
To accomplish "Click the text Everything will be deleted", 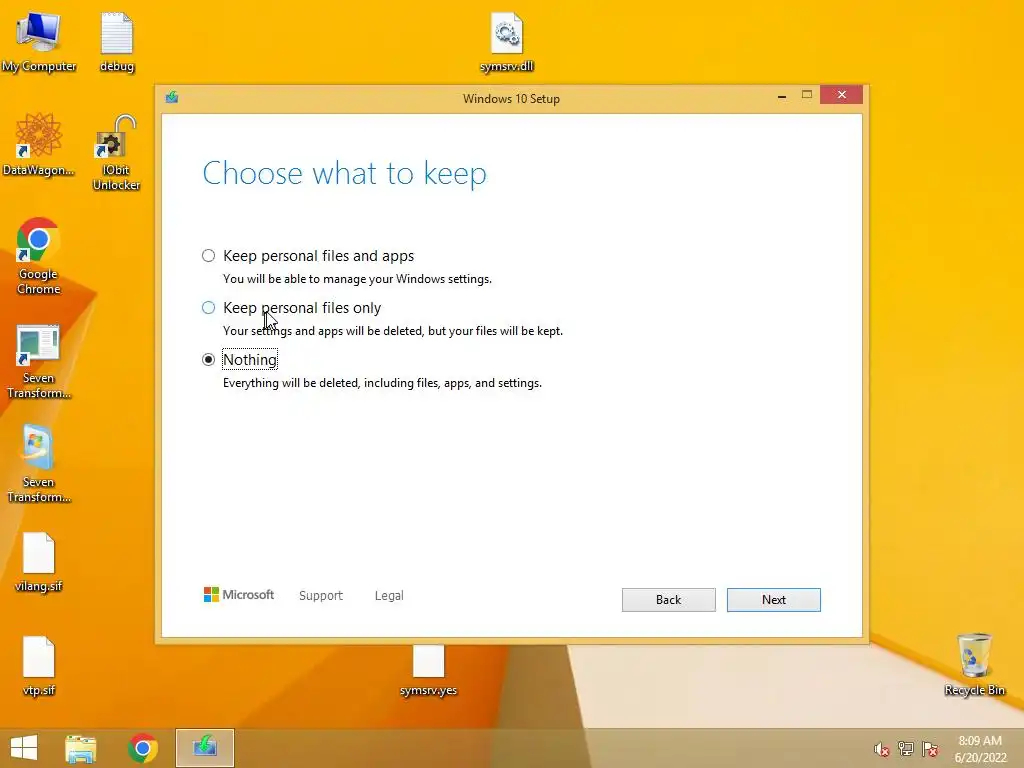I will coord(291,383).
